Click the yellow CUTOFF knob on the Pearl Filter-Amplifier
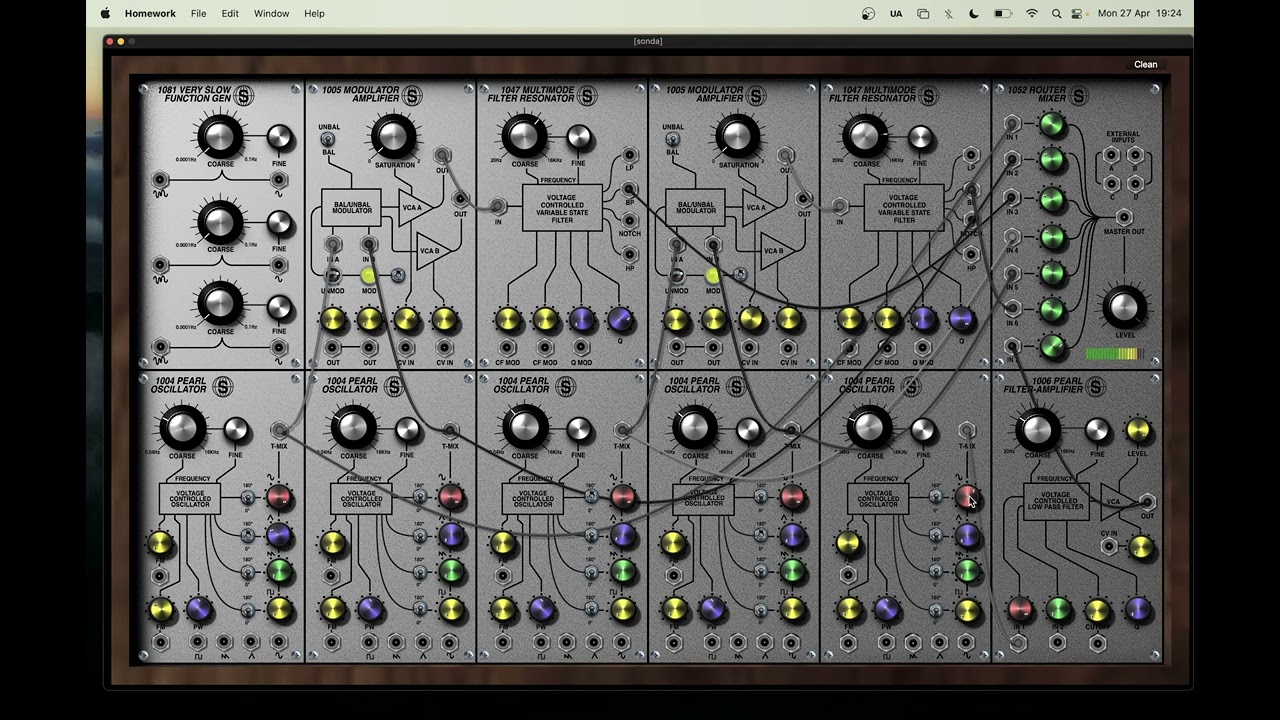The height and width of the screenshot is (720, 1280). [x=1098, y=609]
